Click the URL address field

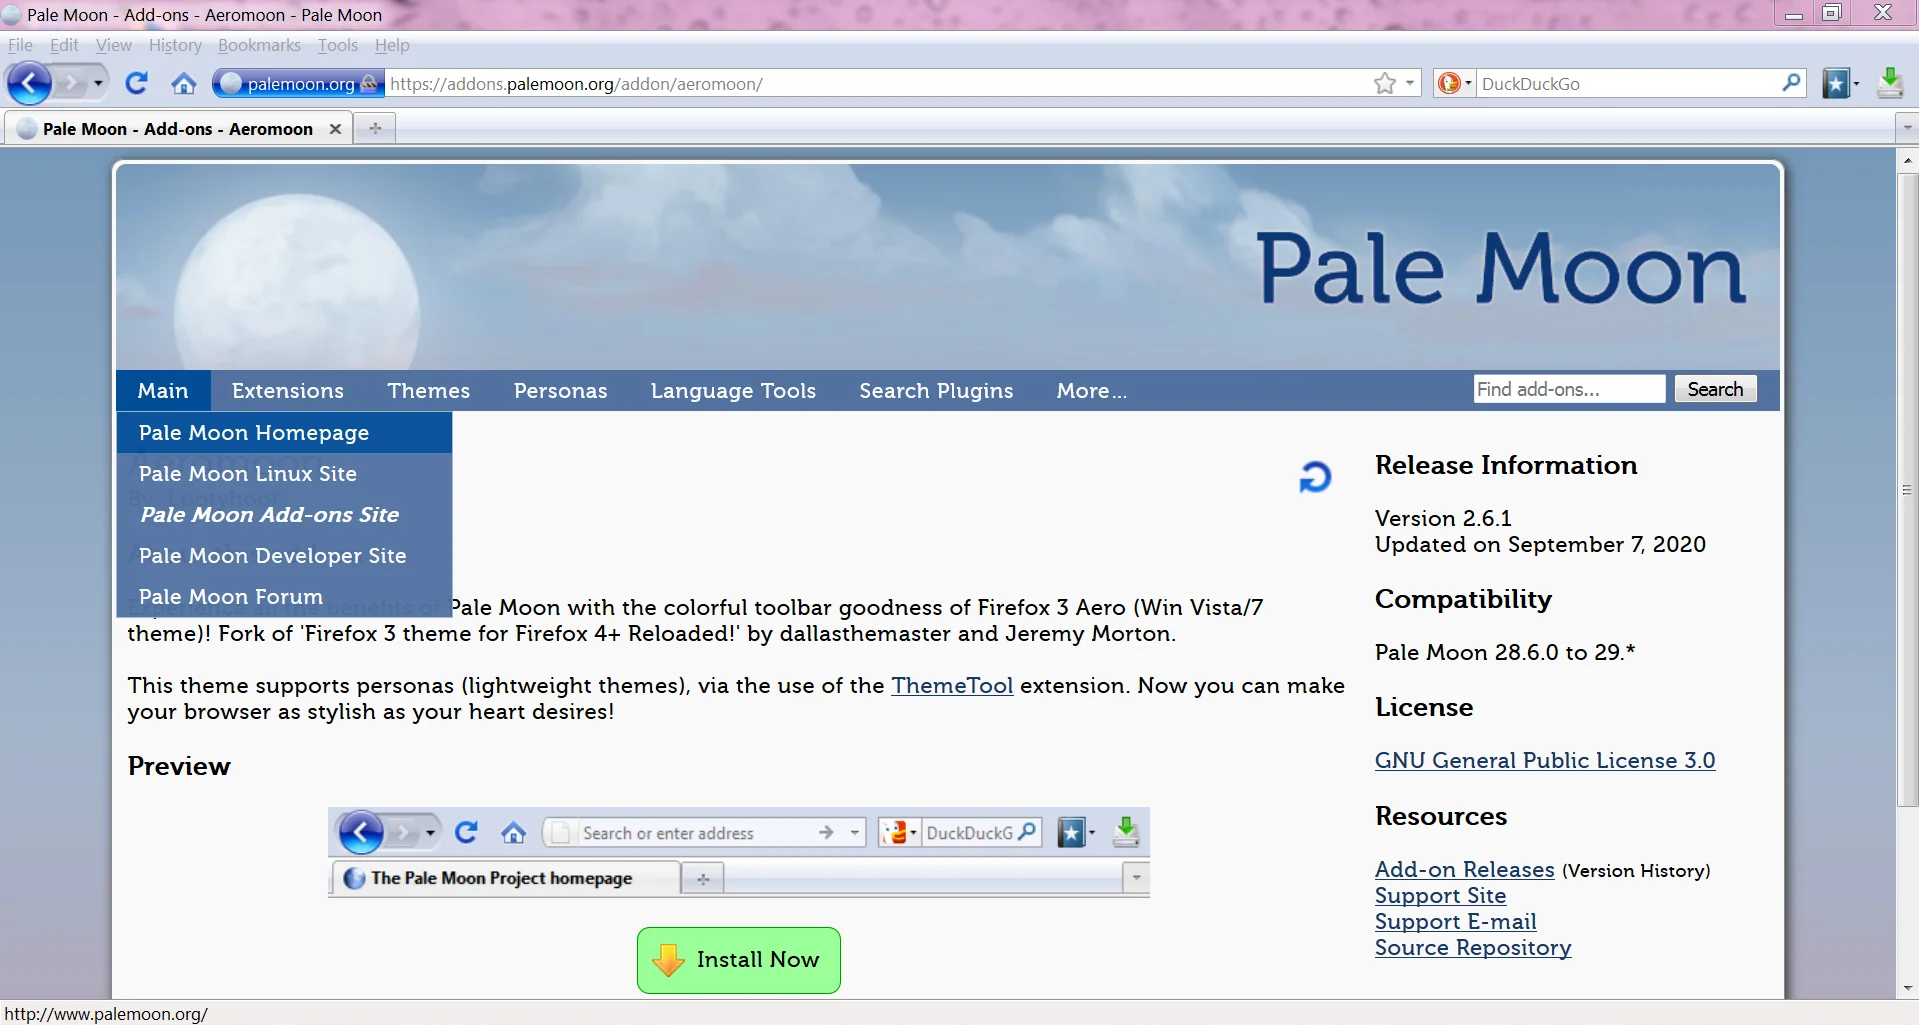(876, 83)
